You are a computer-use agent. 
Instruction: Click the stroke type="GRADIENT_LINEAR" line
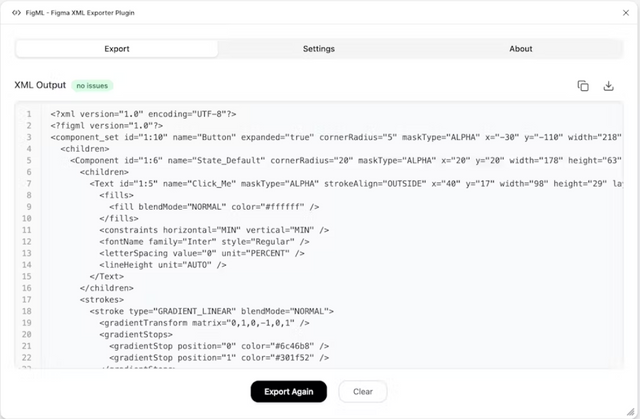tap(211, 311)
